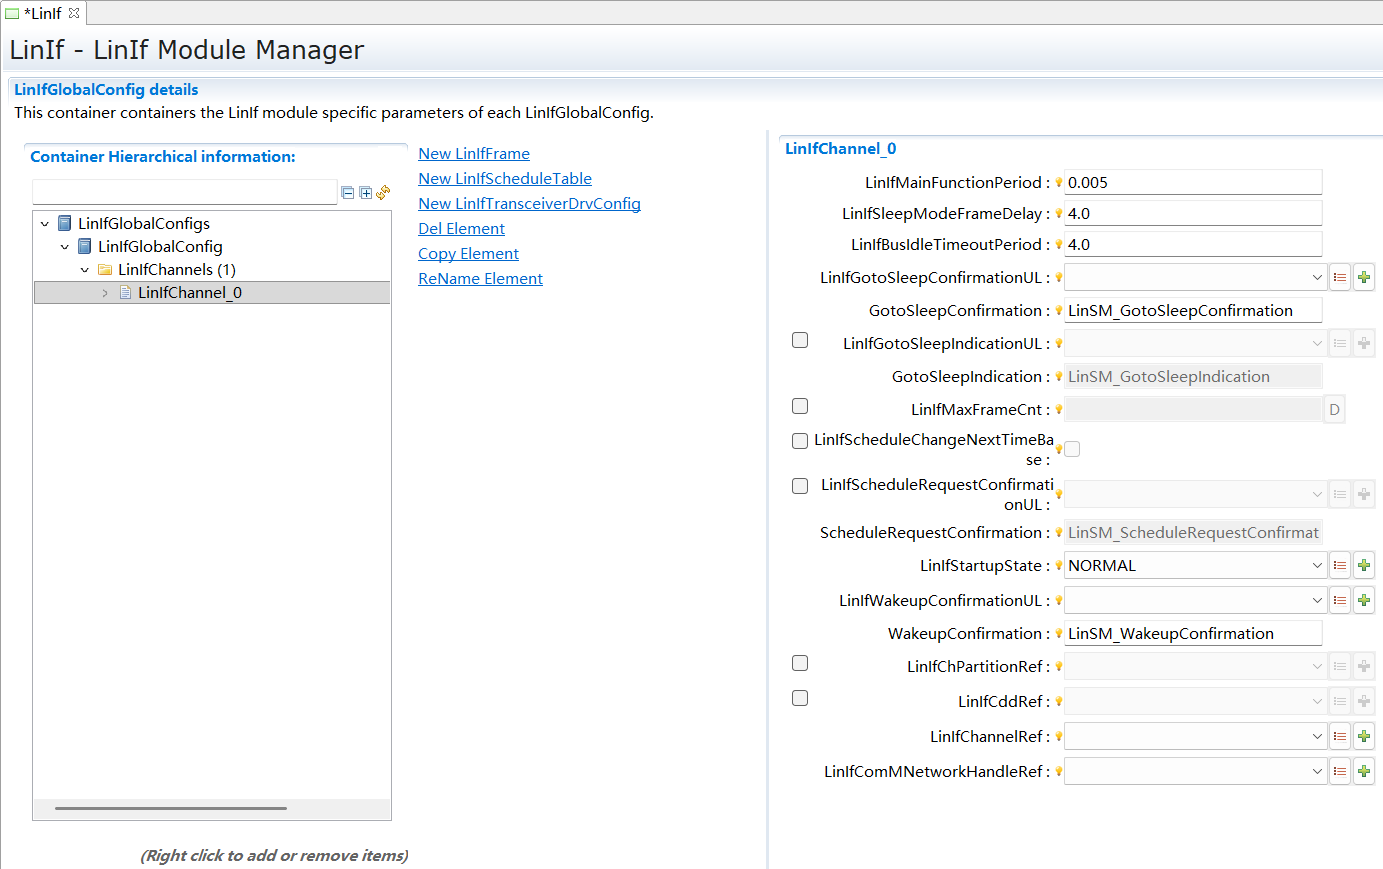
Task: Enable the LinIfMaxFrameCnt checkbox
Action: (x=800, y=406)
